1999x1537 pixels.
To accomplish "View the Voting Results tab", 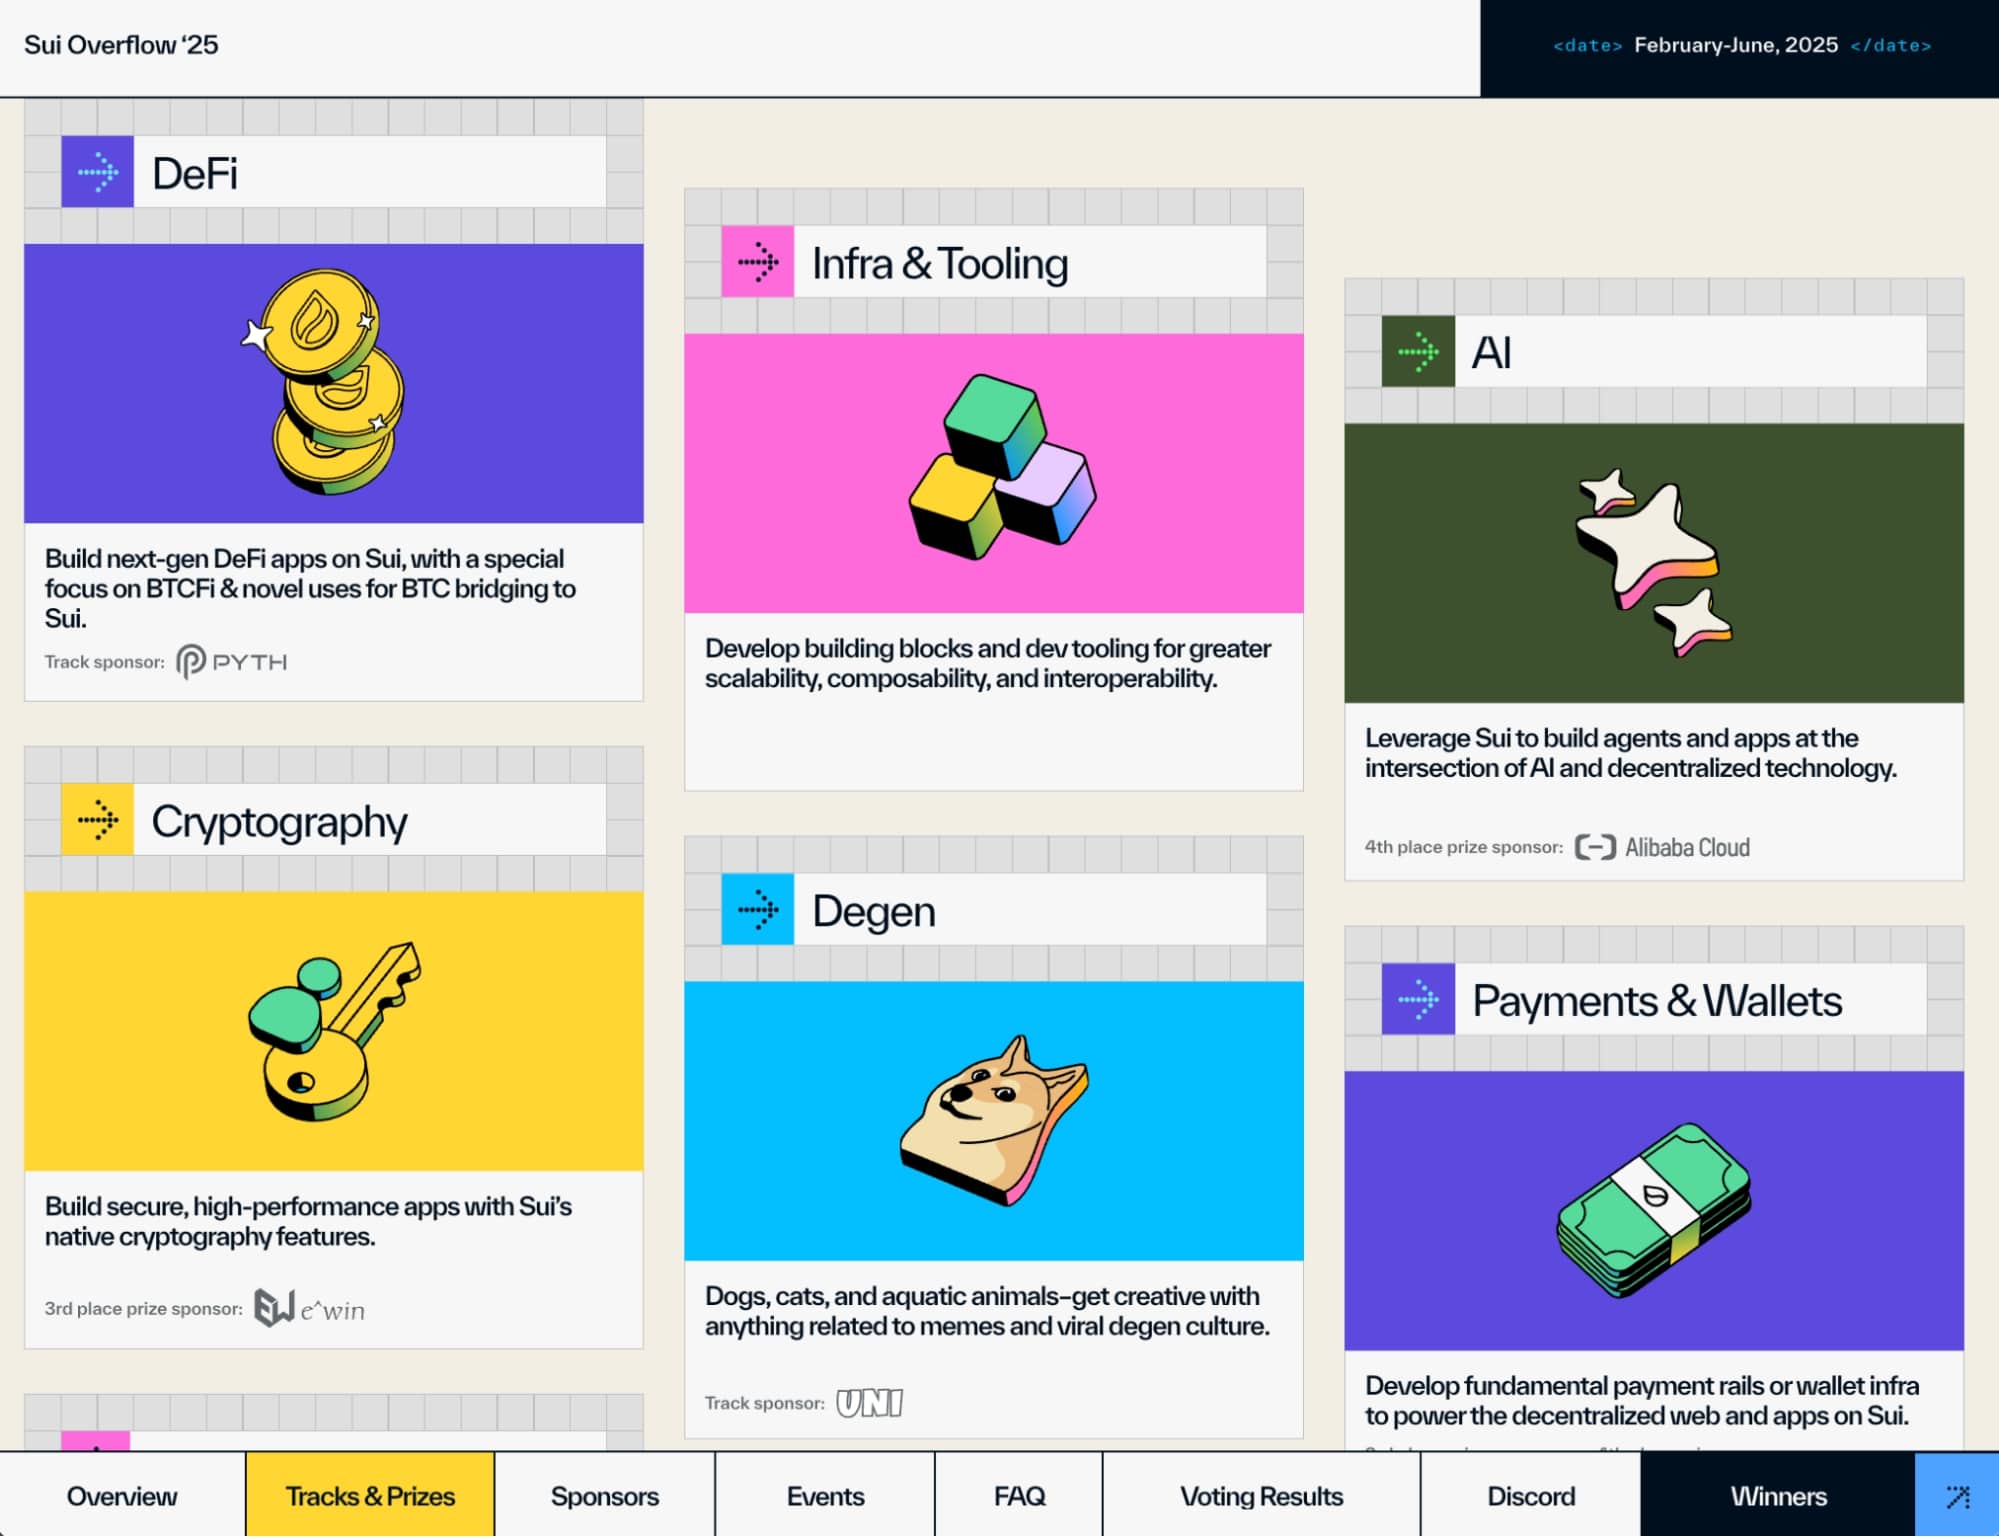I will click(1260, 1496).
